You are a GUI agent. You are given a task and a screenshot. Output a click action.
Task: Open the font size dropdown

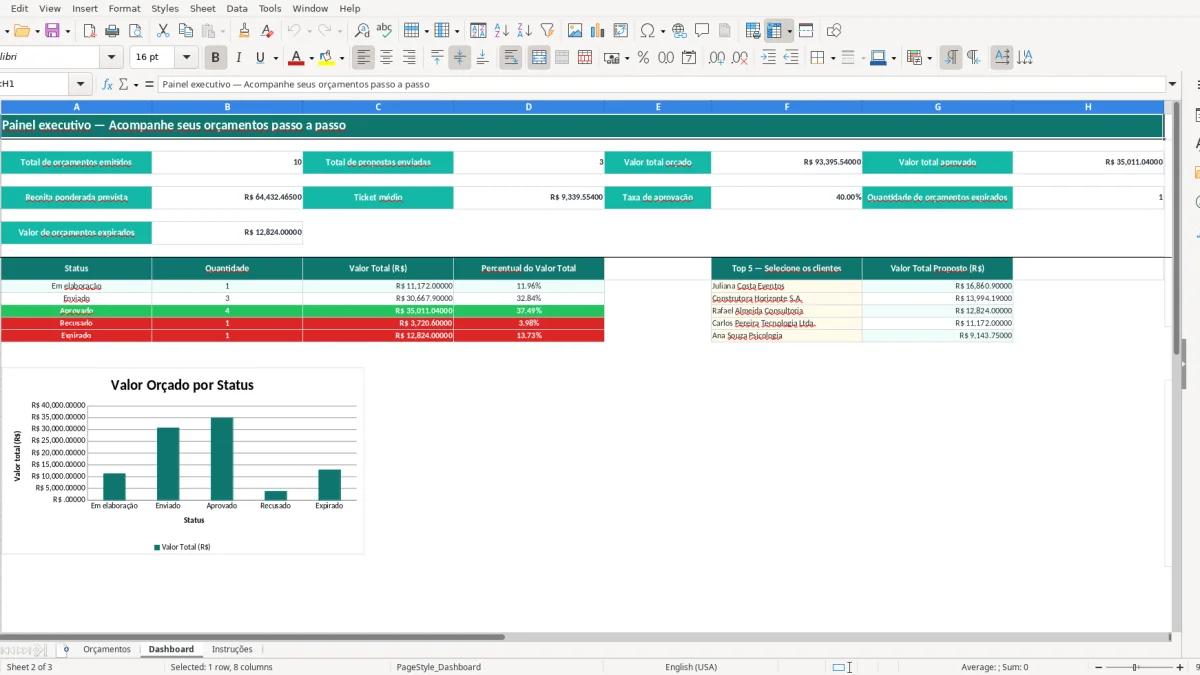(x=187, y=58)
